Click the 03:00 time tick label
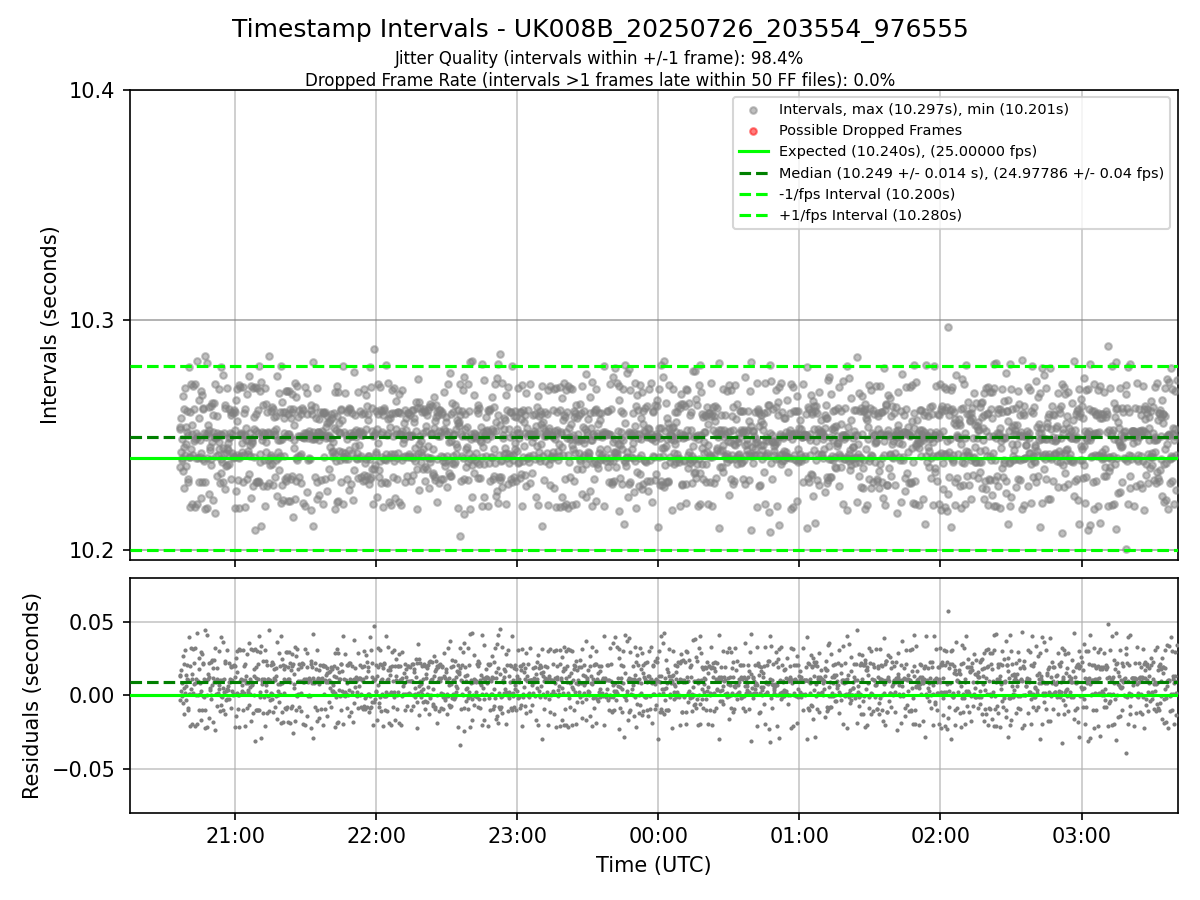The width and height of the screenshot is (1200, 900). 1081,834
